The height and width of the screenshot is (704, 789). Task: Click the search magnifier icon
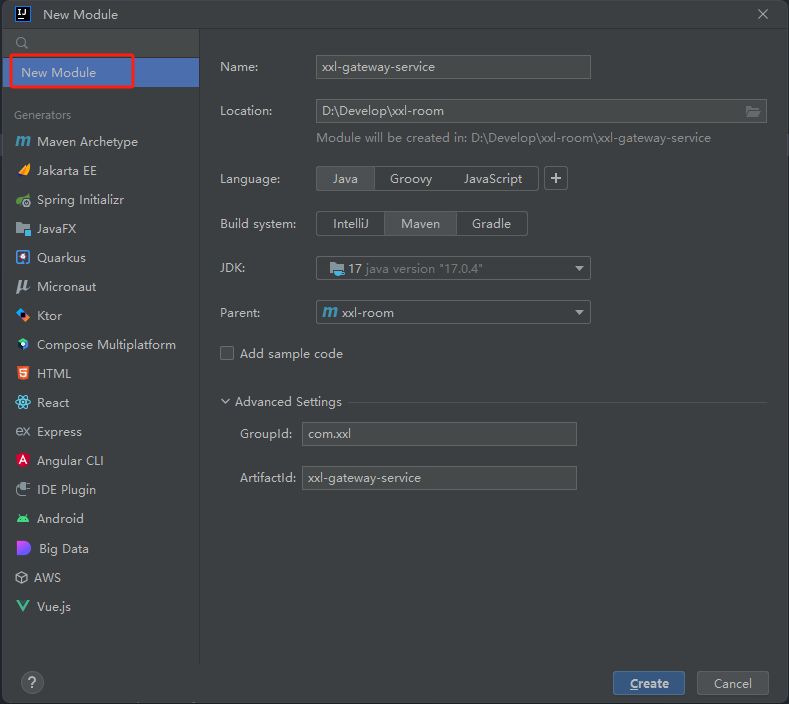tap(22, 43)
